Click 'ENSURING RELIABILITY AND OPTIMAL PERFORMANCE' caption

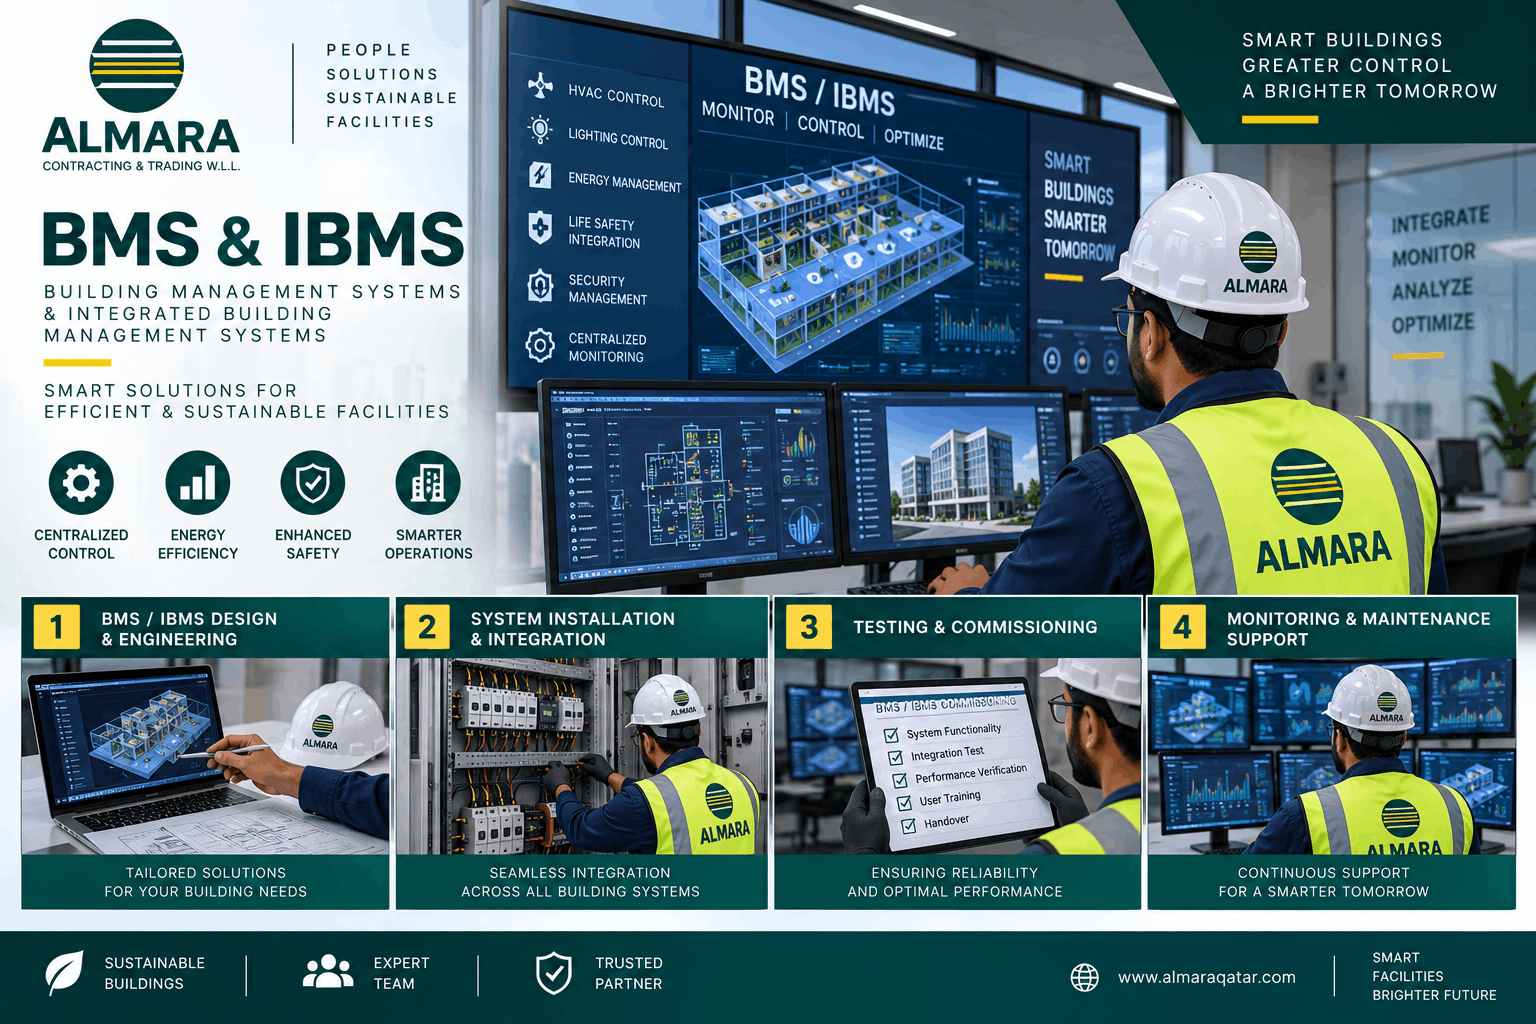pyautogui.click(x=955, y=882)
